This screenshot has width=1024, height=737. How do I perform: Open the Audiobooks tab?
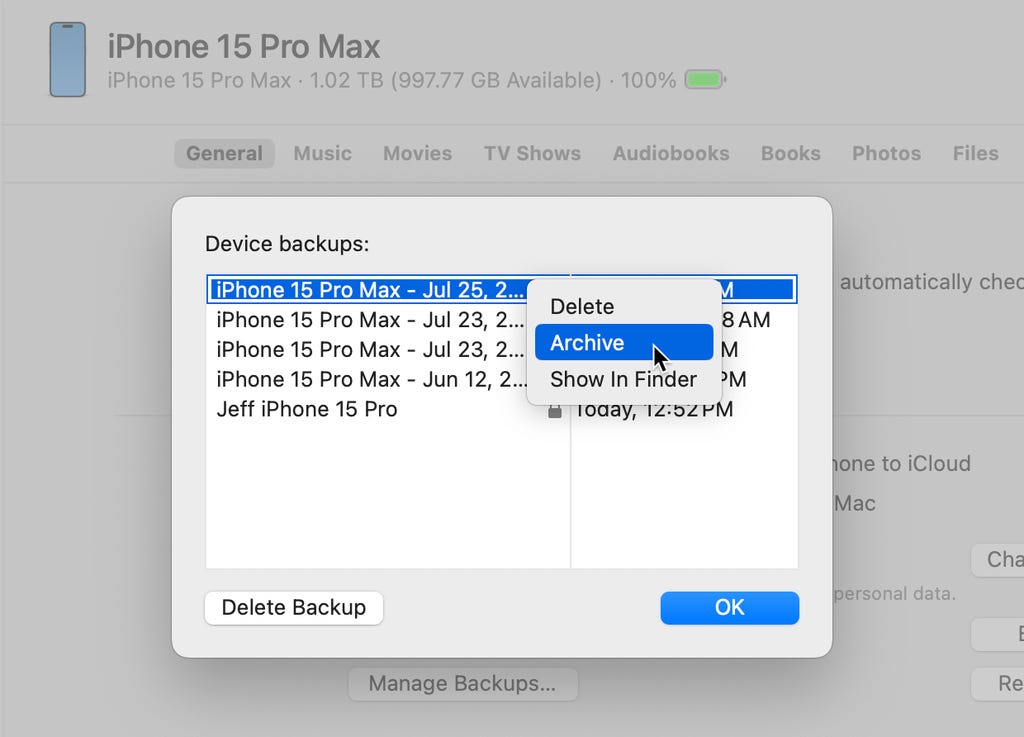[x=670, y=153]
